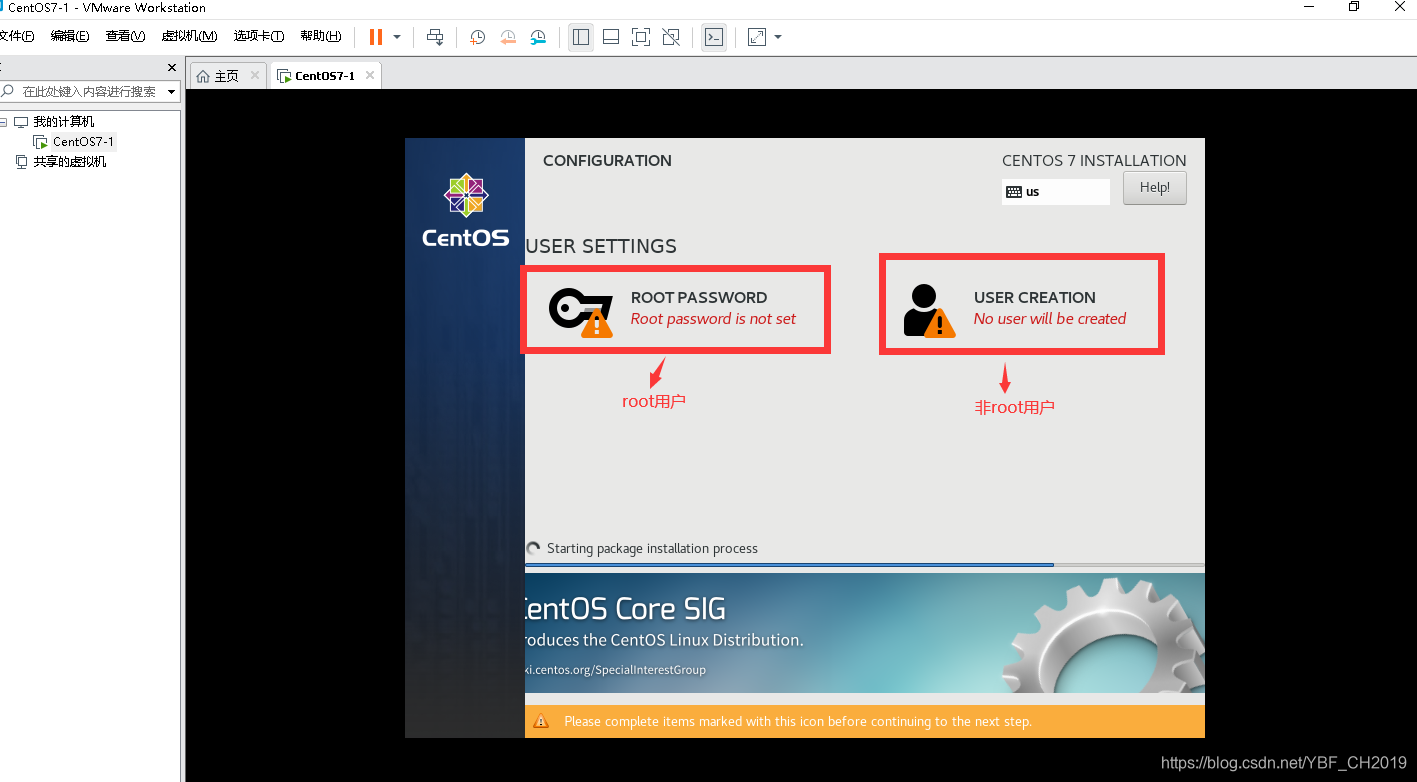Open the 查看(V) menu
The width and height of the screenshot is (1417, 782).
point(125,36)
